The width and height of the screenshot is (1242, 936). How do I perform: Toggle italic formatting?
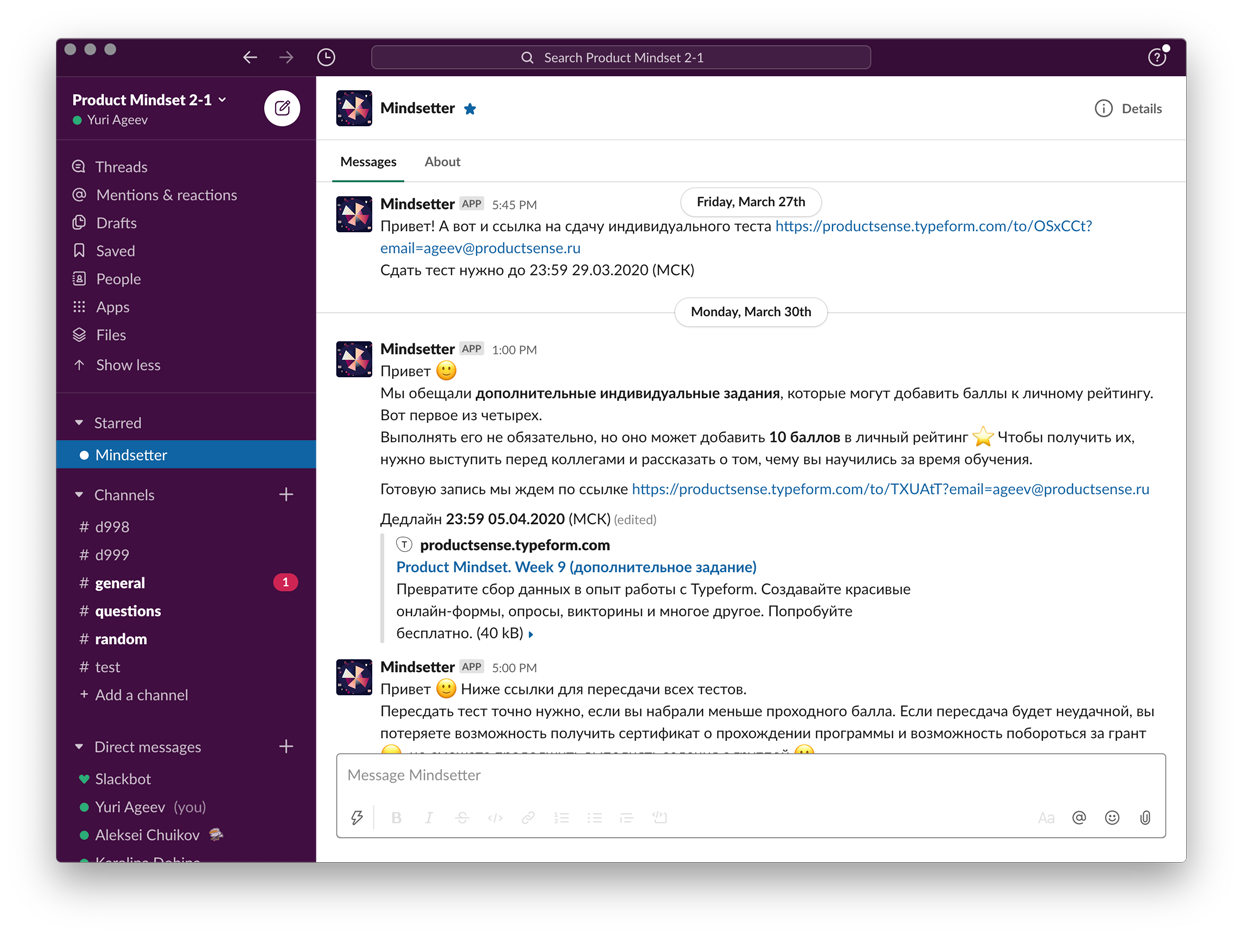coord(429,818)
